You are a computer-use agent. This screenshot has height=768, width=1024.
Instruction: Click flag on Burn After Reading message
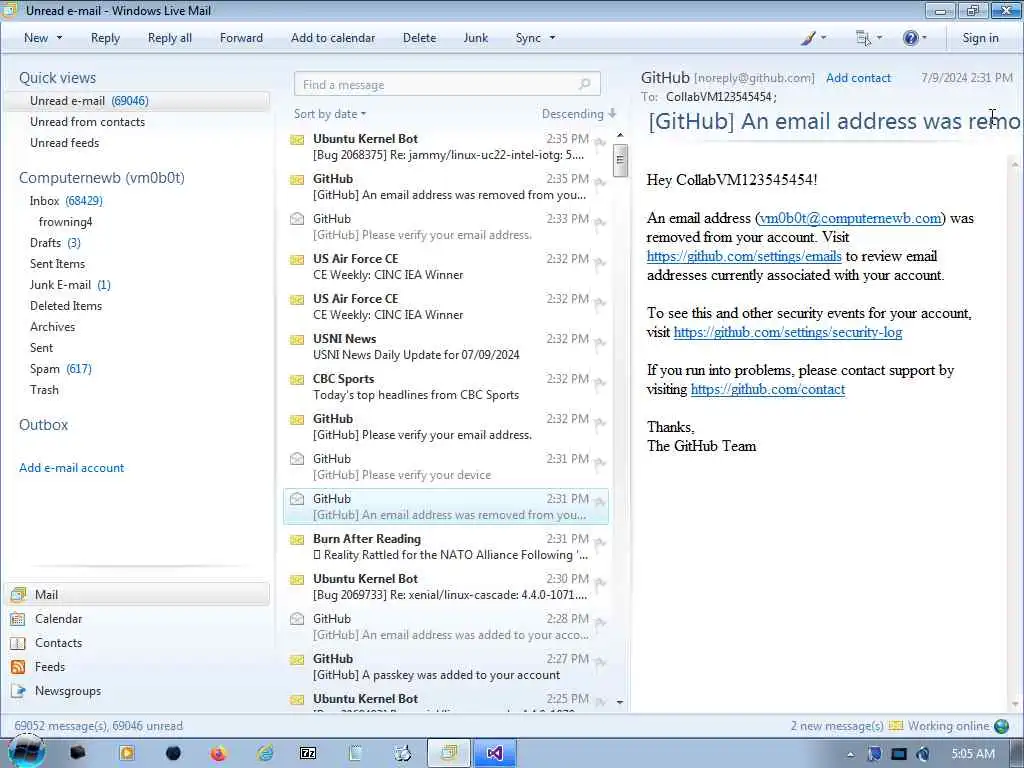(x=600, y=542)
